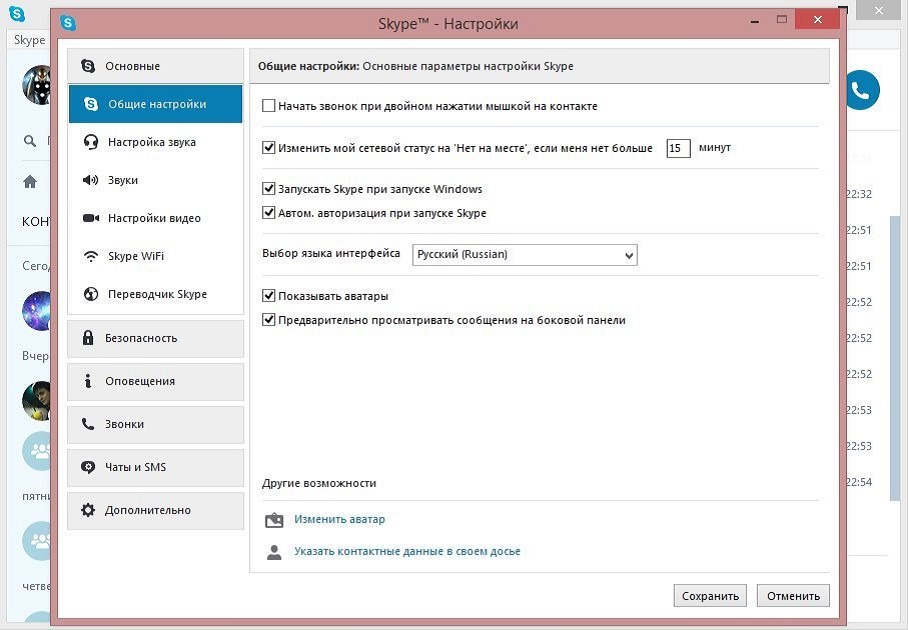Click the away-status minutes input field
This screenshot has height=630, width=908.
click(x=678, y=148)
